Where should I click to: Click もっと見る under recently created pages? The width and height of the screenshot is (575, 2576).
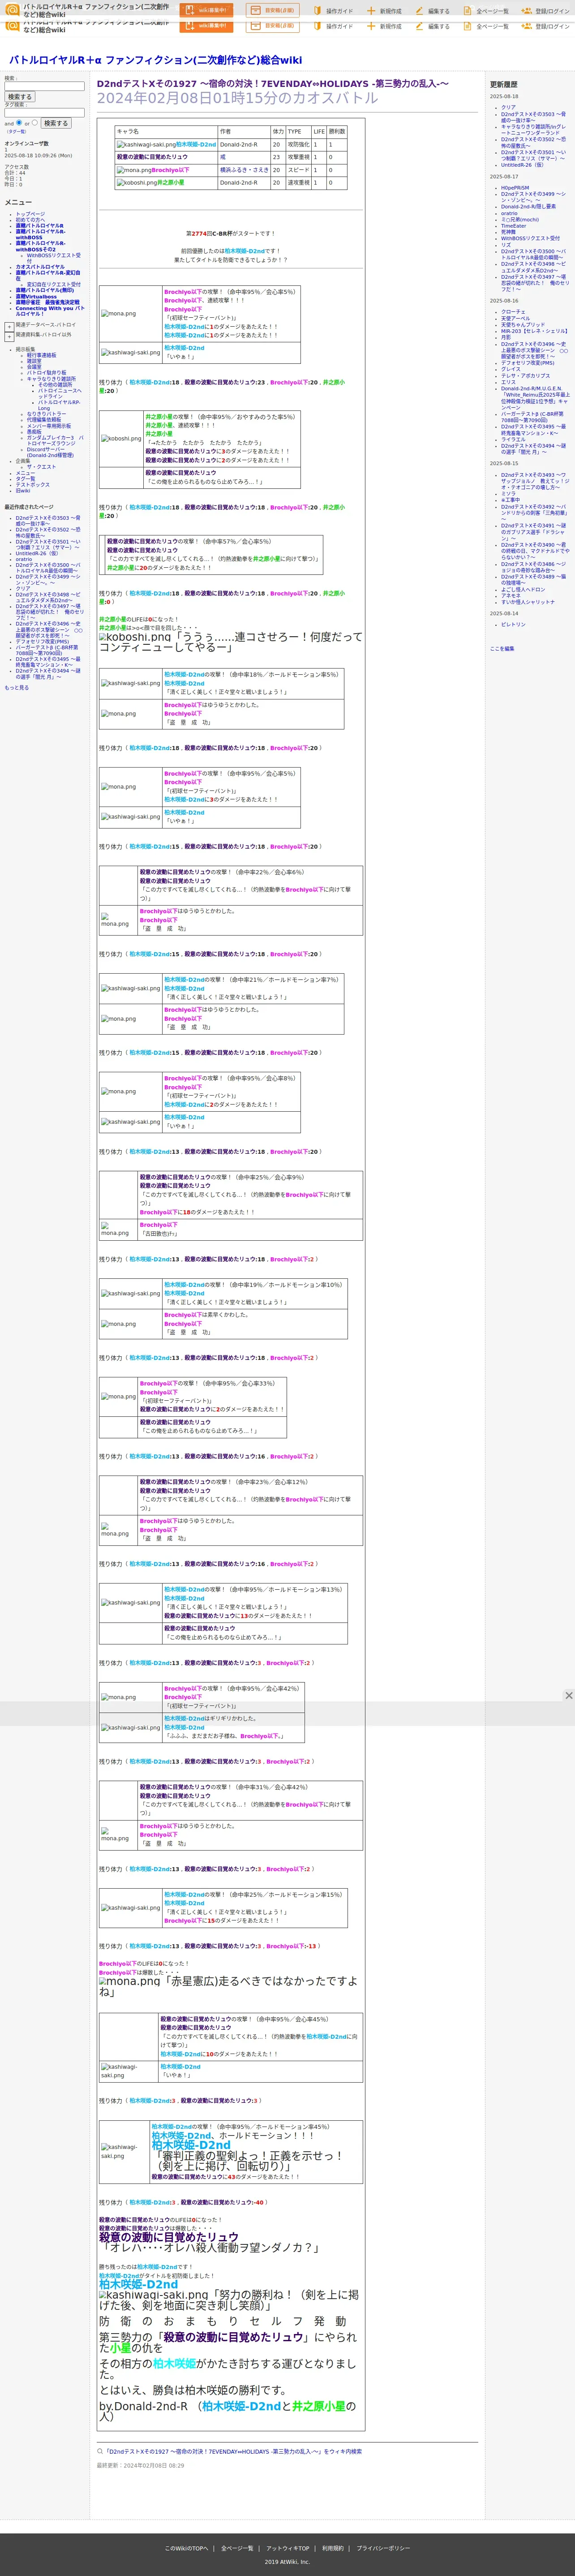tap(17, 688)
